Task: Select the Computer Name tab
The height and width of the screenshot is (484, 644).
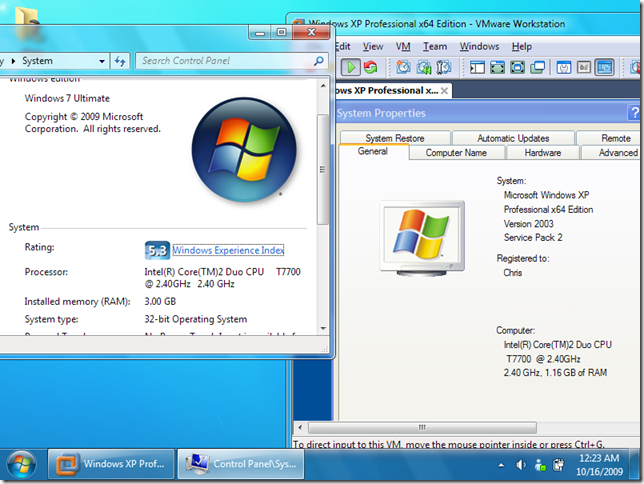Action: pos(456,153)
